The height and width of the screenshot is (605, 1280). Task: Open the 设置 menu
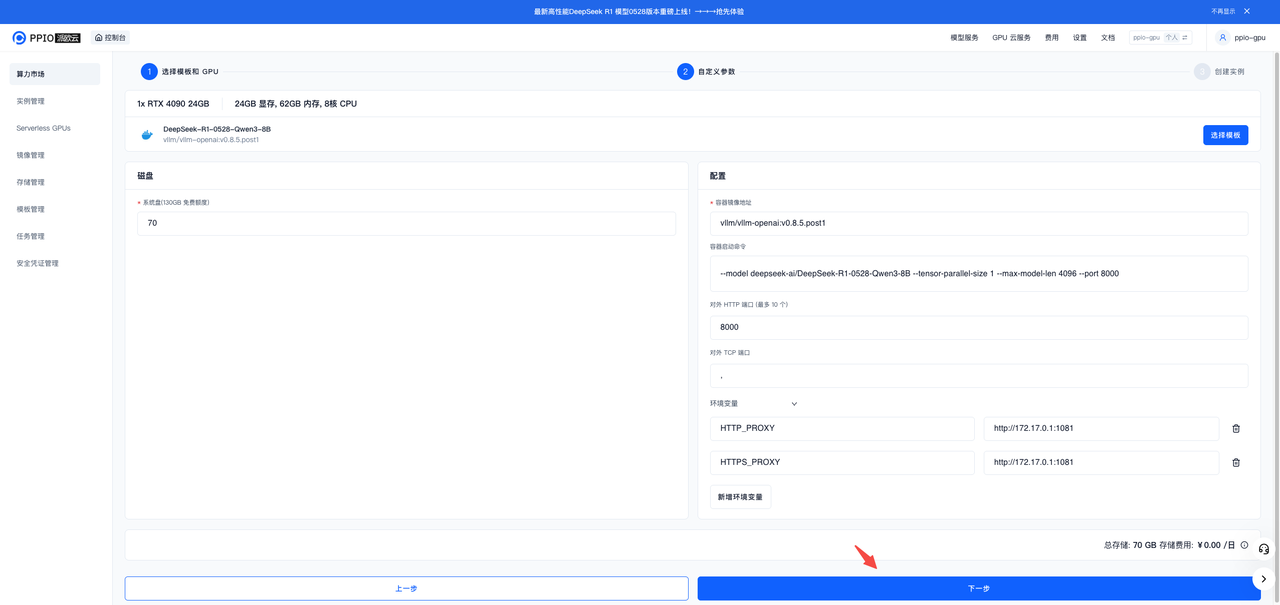tap(1079, 37)
